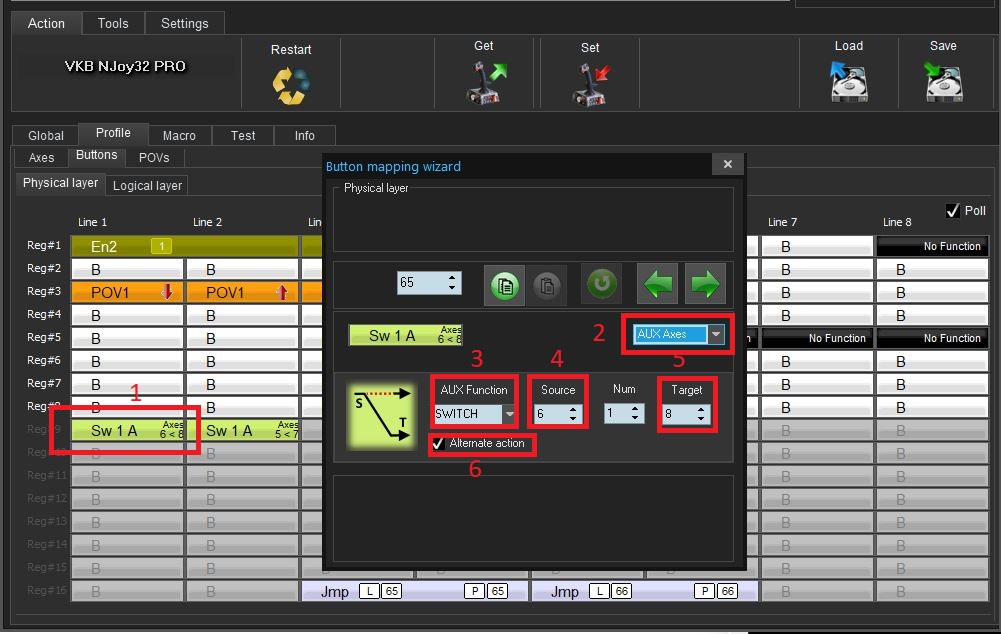Expand the AUX Function SWITCH dropdown
Viewport: 1001px width, 634px height.
509,413
